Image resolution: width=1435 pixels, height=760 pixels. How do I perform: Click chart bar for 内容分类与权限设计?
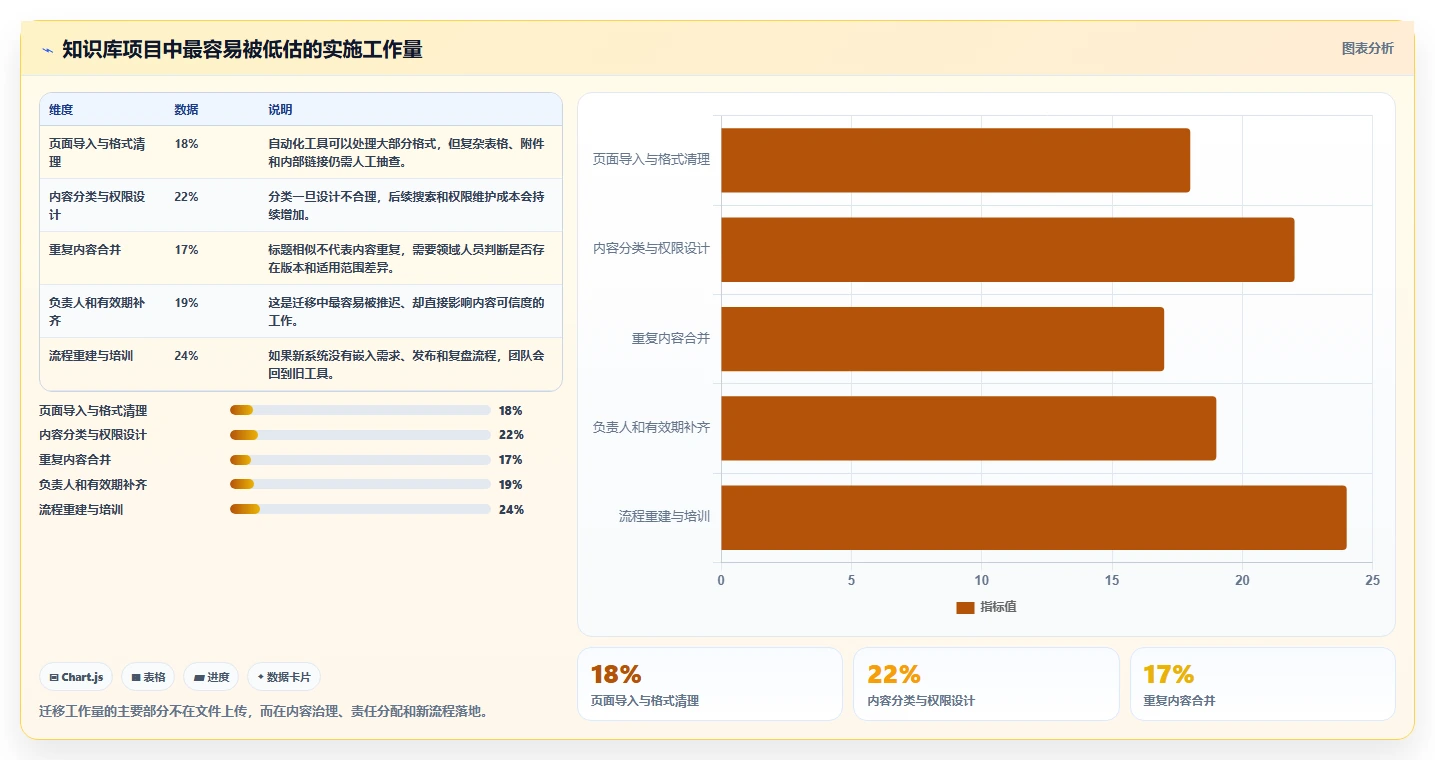pos(1007,249)
